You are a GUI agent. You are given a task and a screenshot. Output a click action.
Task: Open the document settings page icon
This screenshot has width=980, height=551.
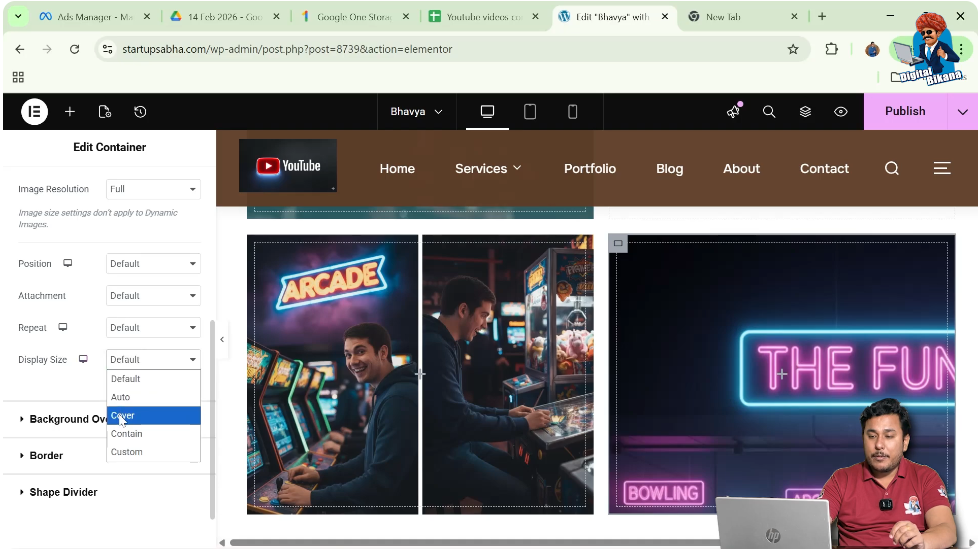105,112
